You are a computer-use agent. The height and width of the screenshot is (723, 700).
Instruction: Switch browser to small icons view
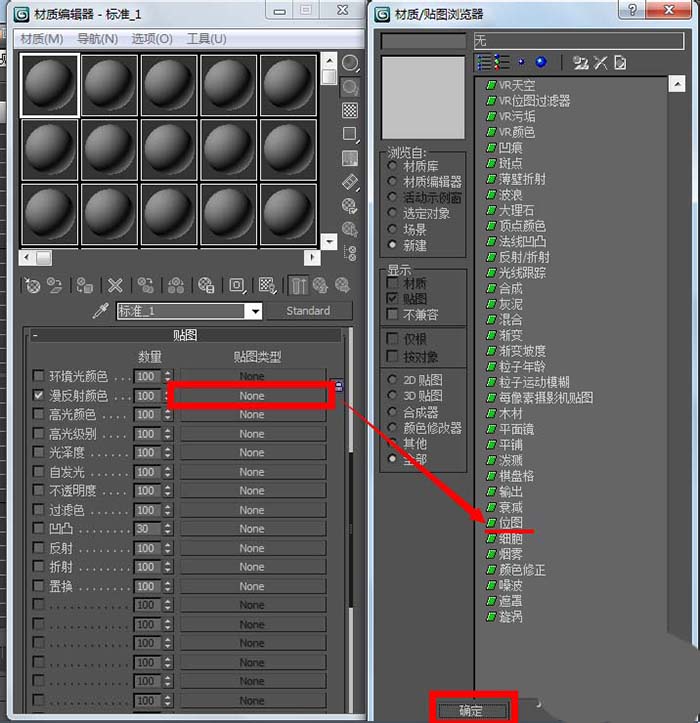(x=522, y=62)
